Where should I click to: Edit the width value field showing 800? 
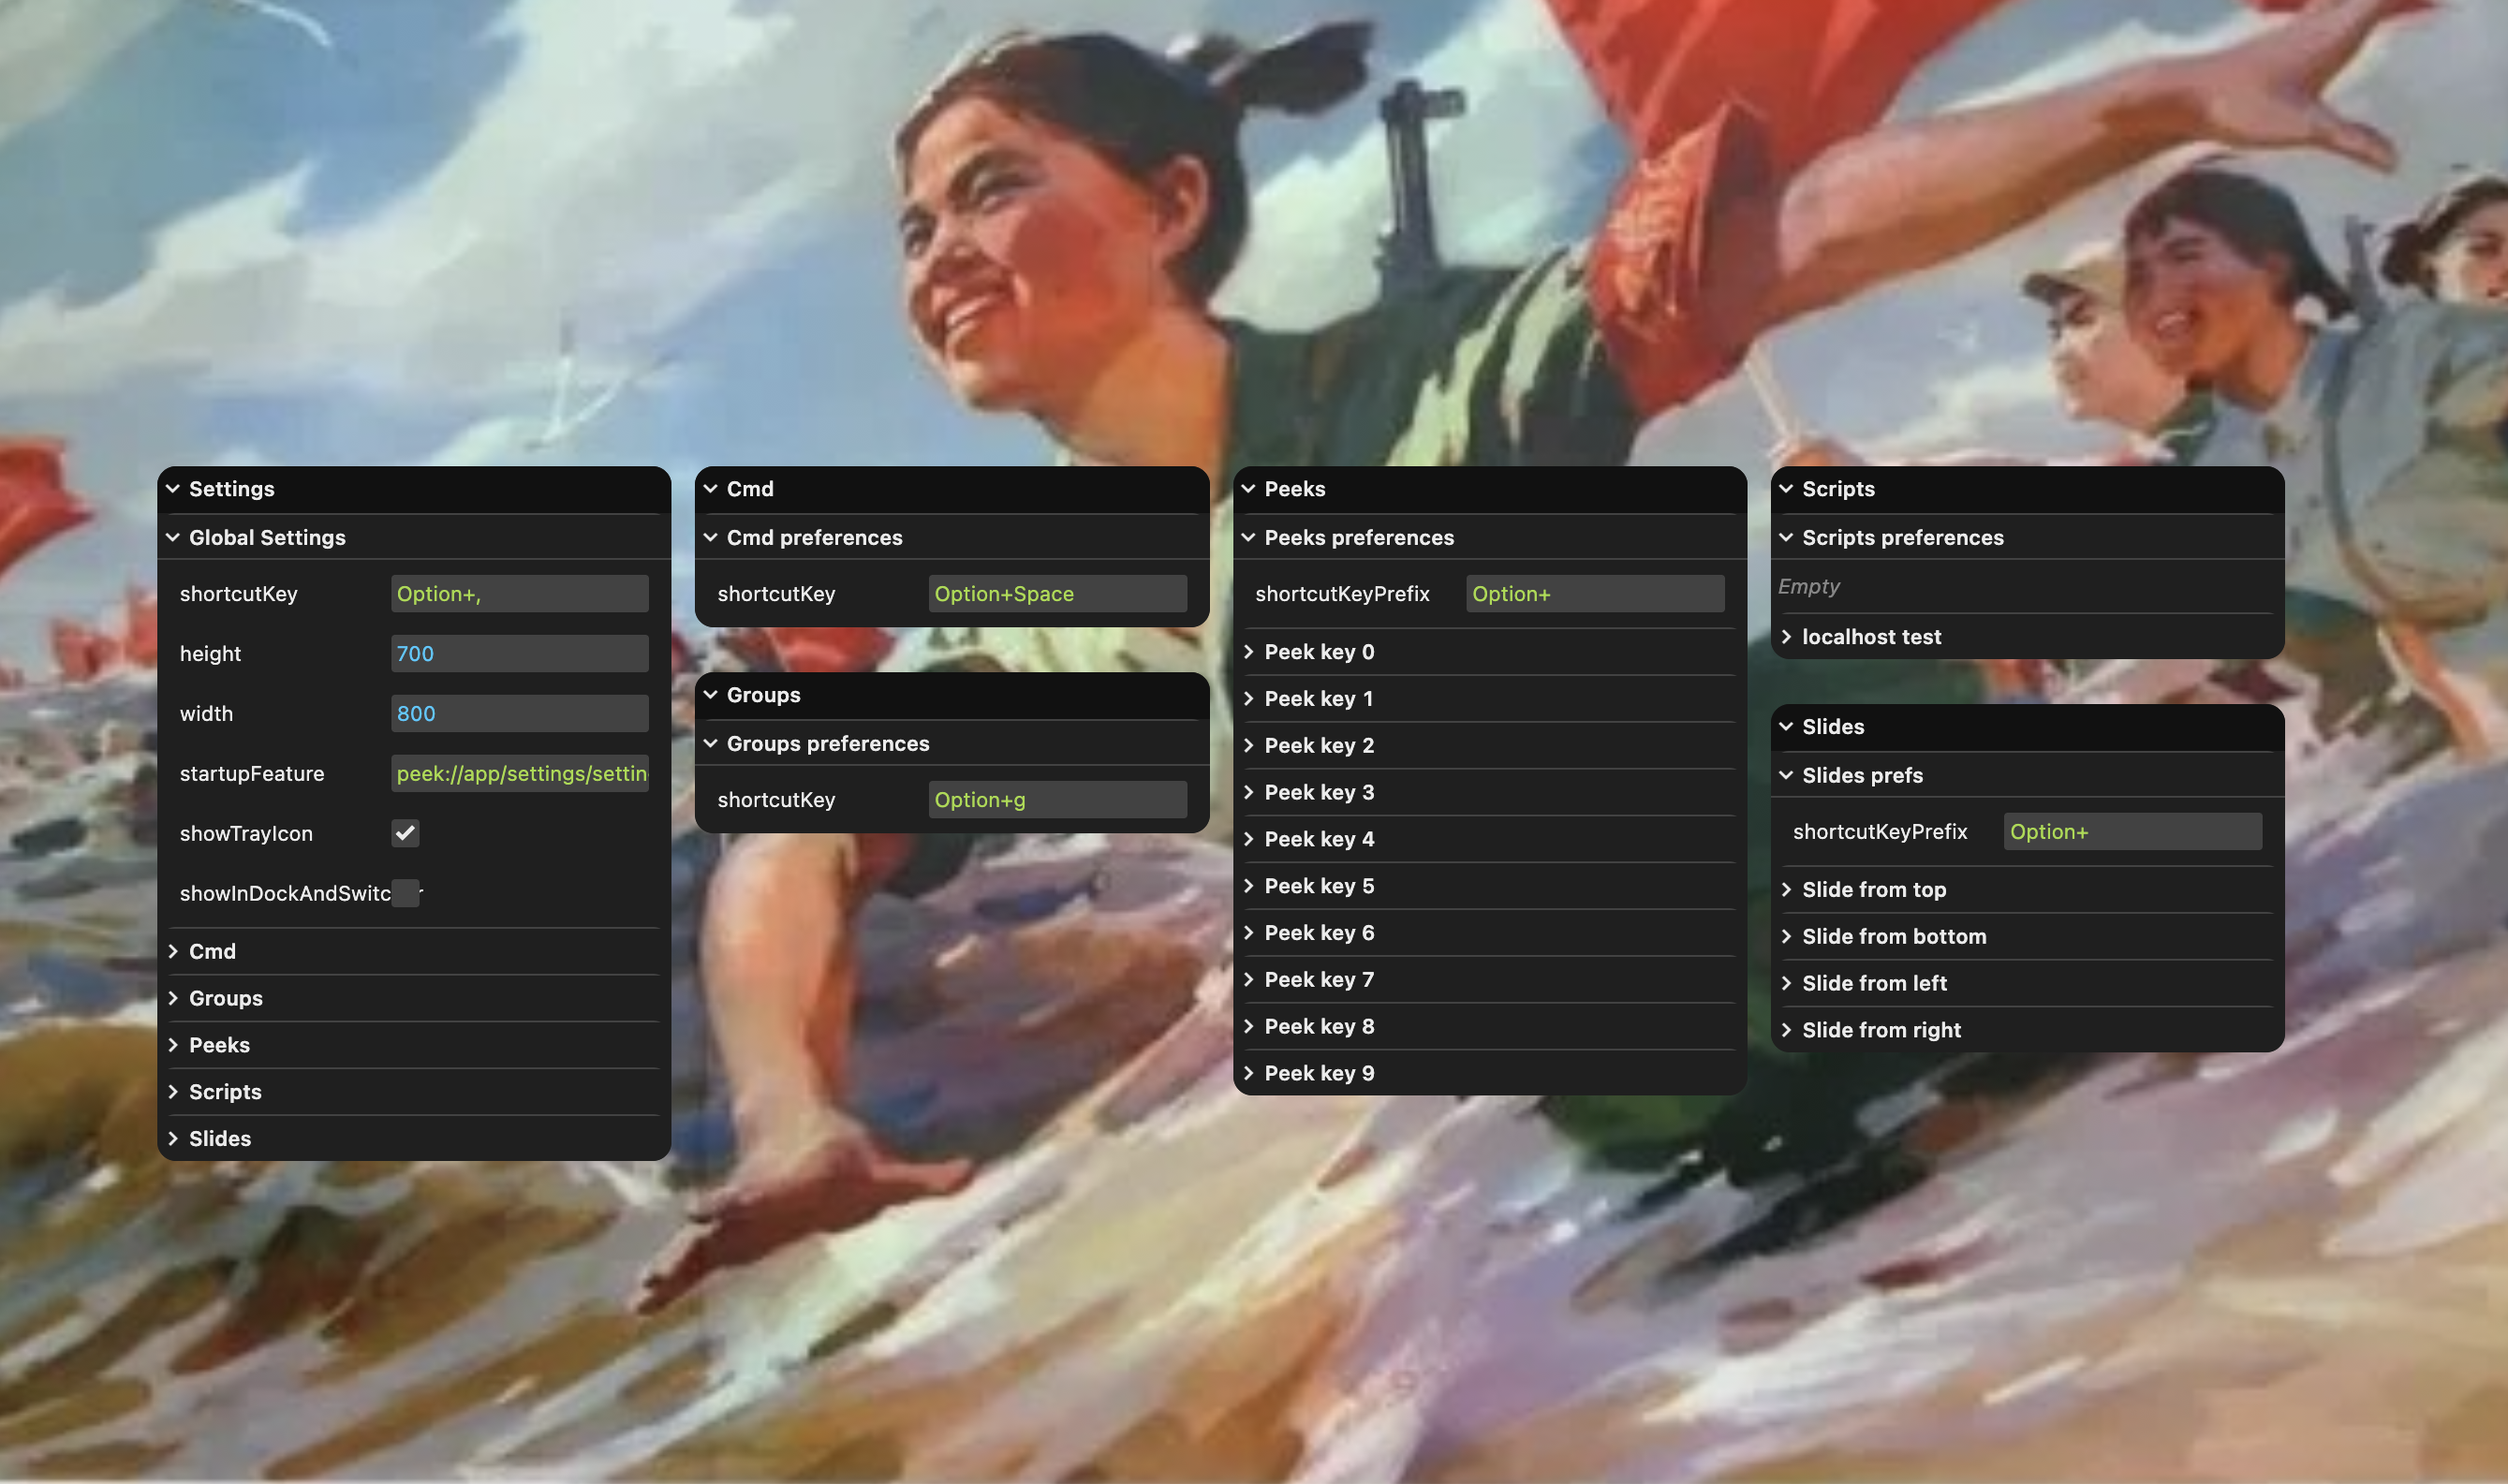[x=519, y=713]
